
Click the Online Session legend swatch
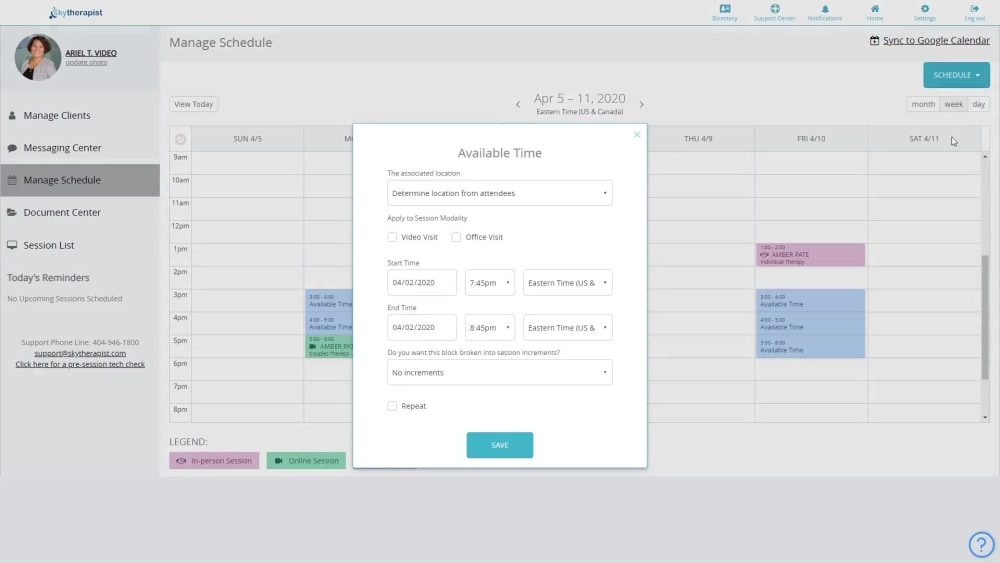pyautogui.click(x=306, y=460)
